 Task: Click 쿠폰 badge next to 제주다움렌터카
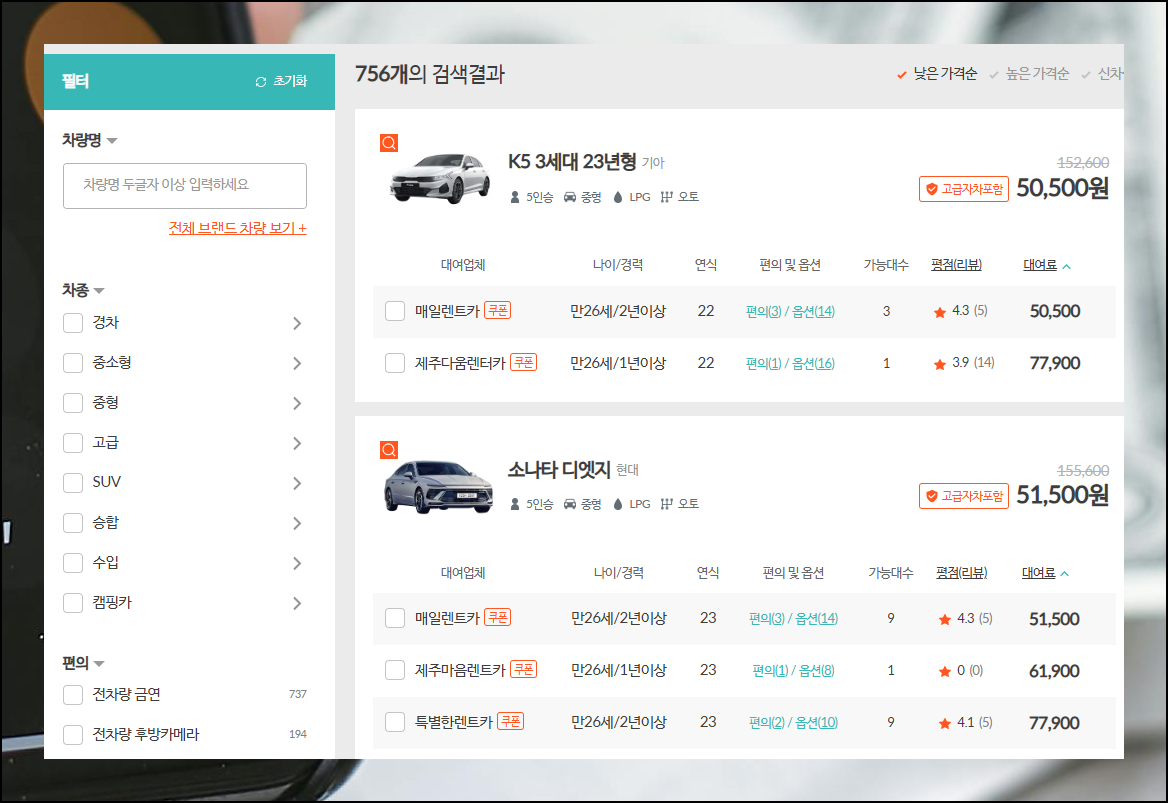tap(524, 363)
